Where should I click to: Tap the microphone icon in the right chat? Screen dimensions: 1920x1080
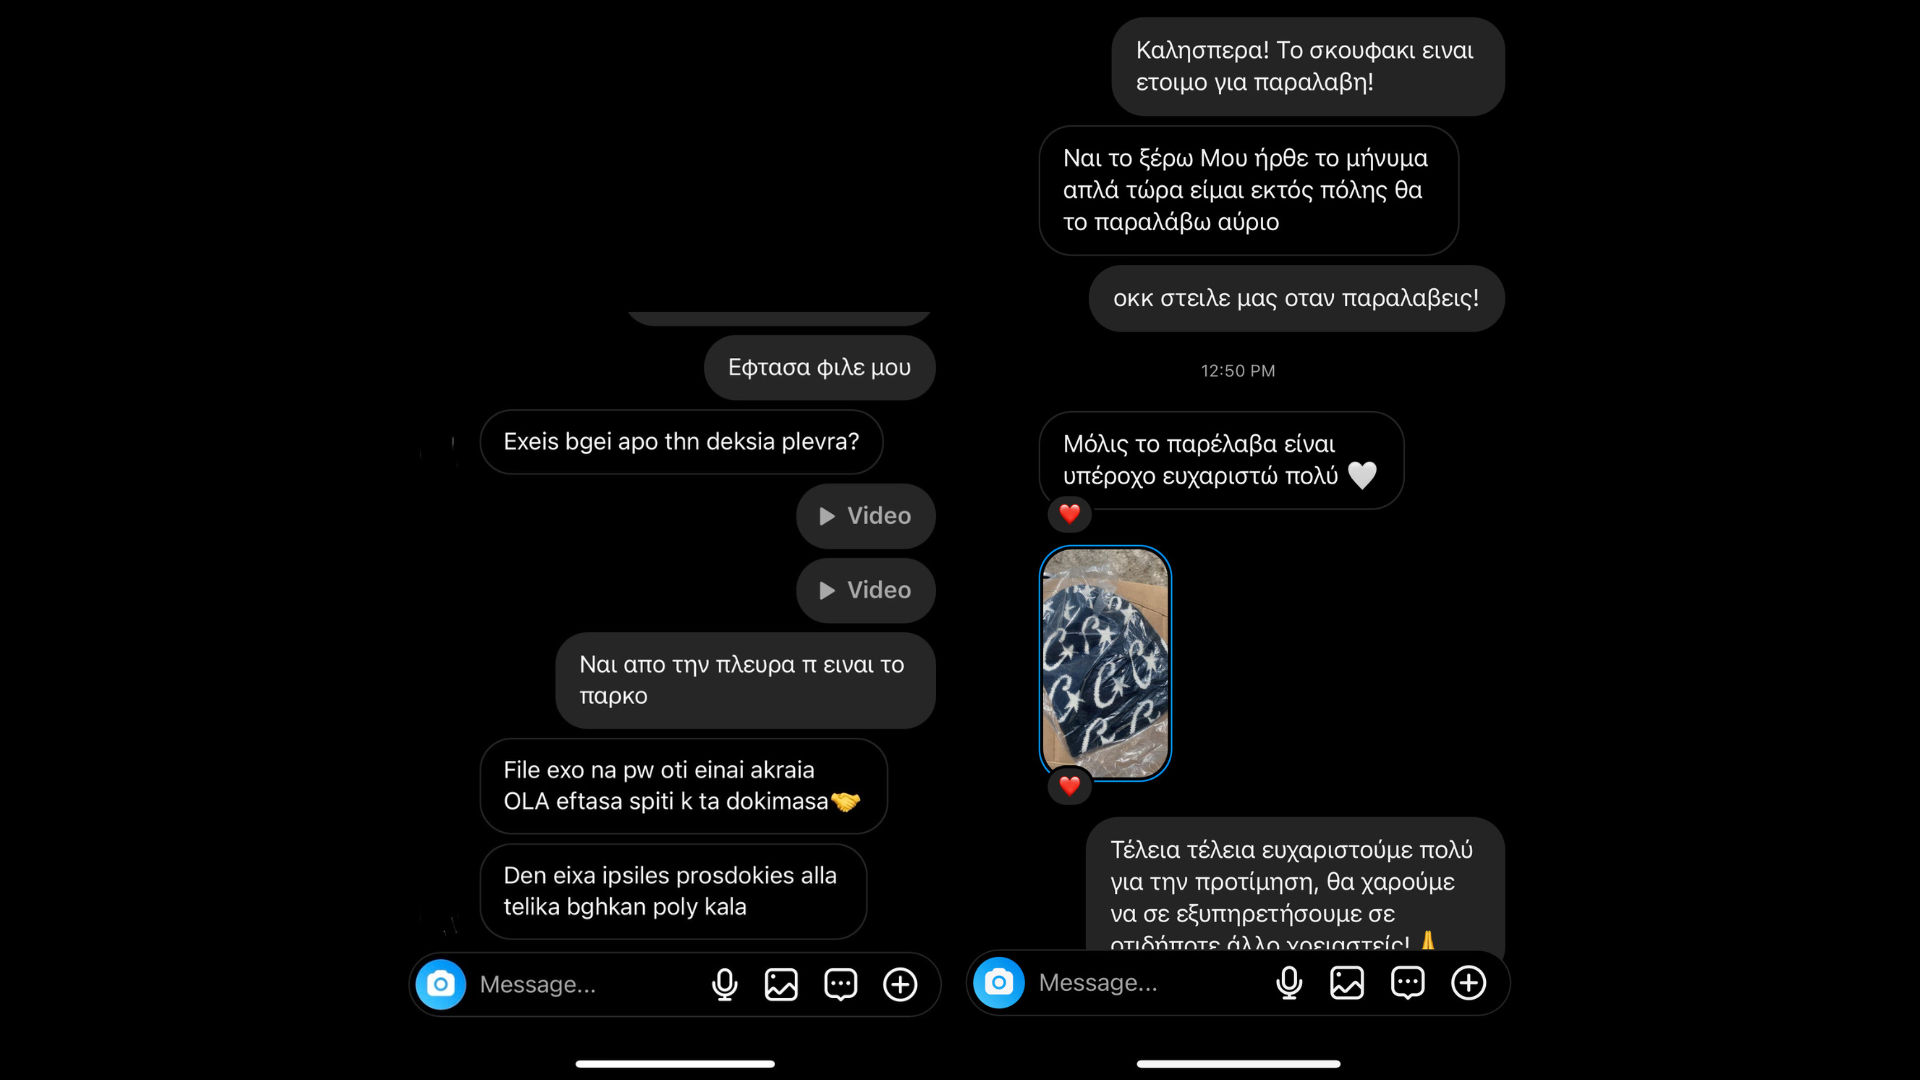tap(1289, 983)
